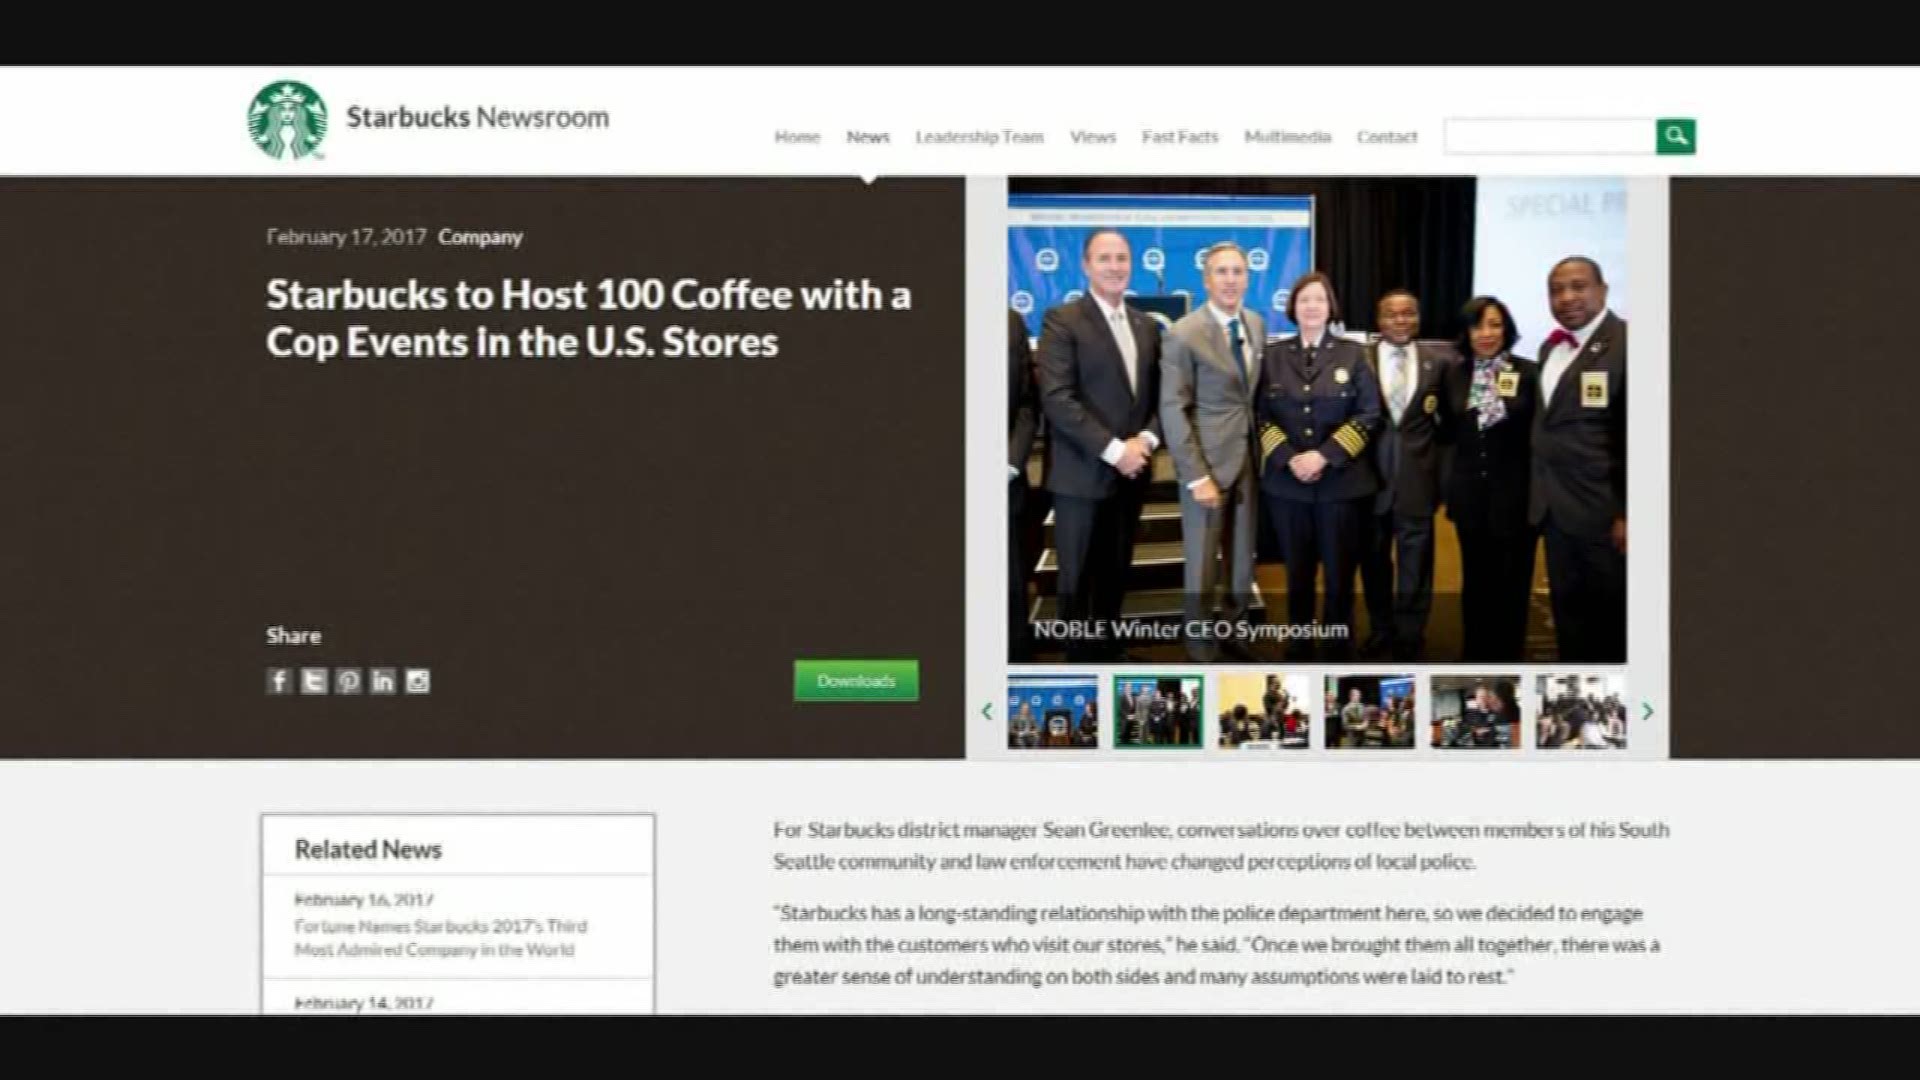
Task: Go to the Contact page
Action: pyautogui.click(x=1387, y=137)
